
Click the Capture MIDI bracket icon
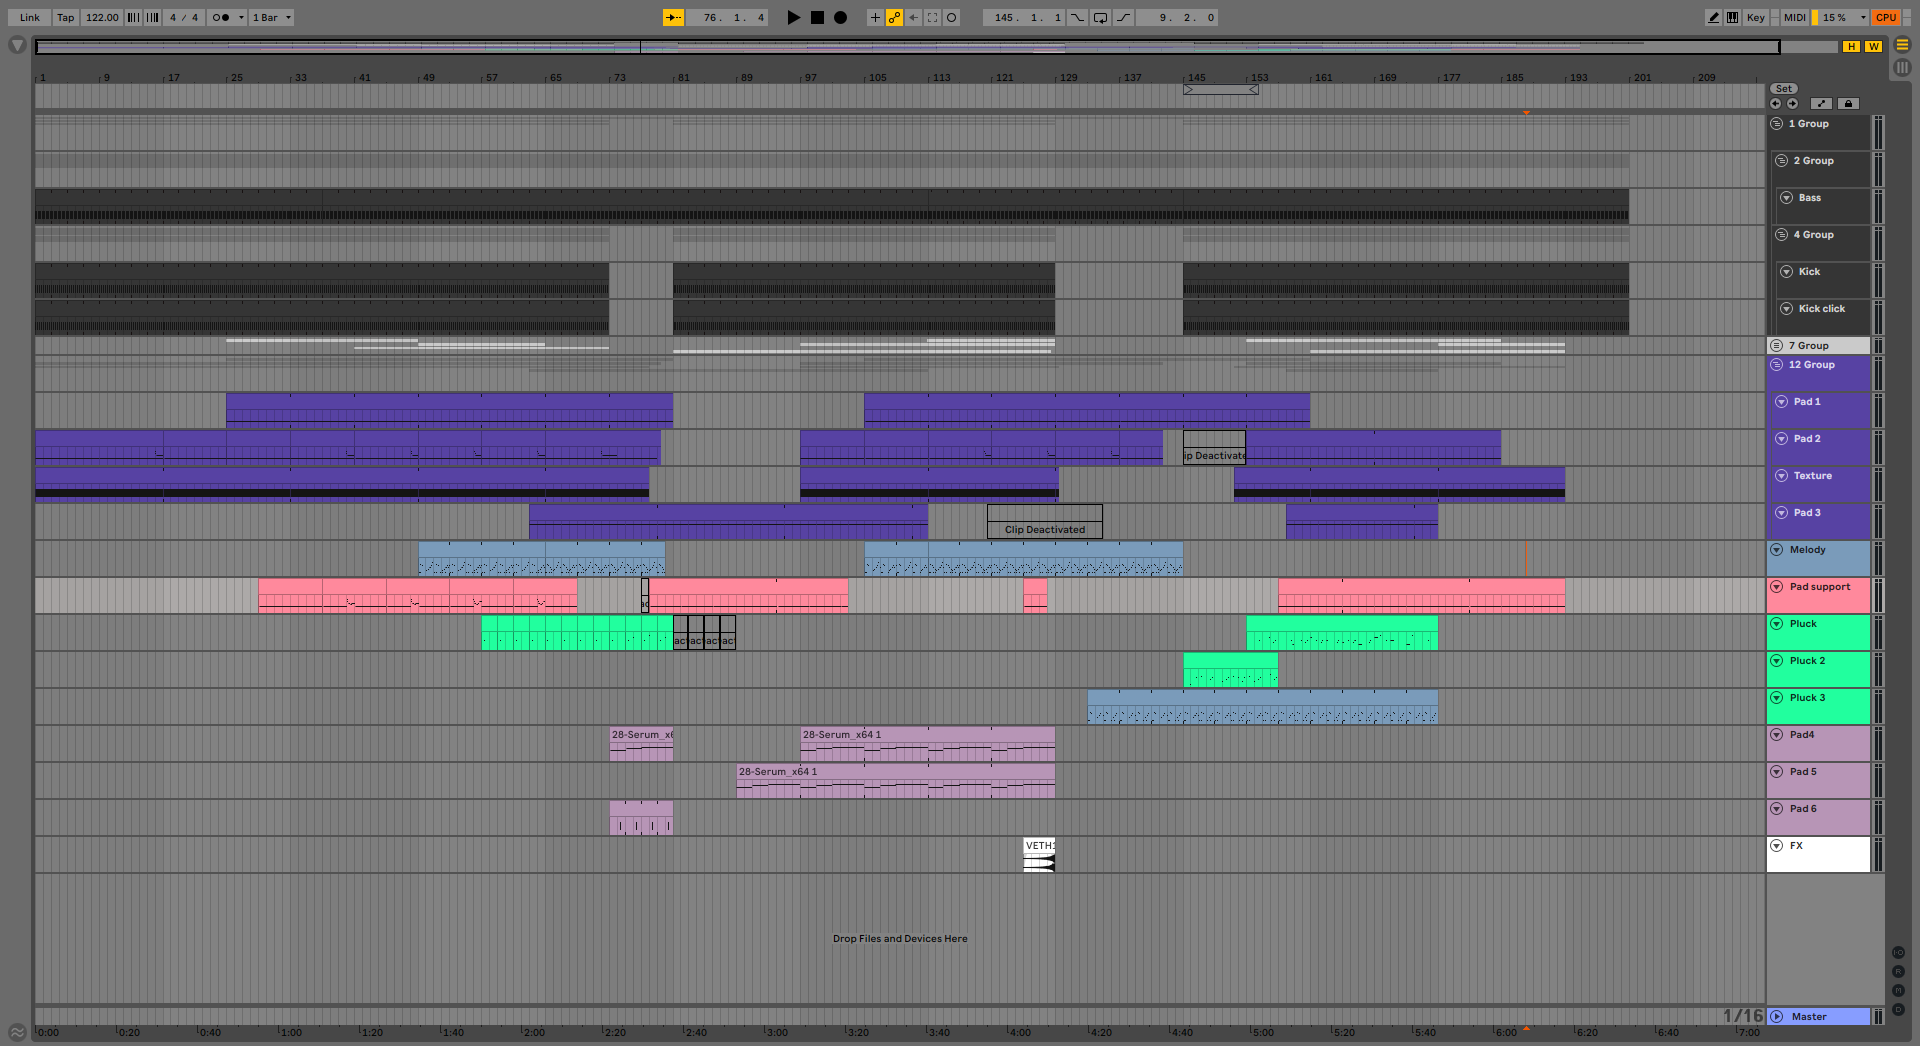tap(932, 17)
